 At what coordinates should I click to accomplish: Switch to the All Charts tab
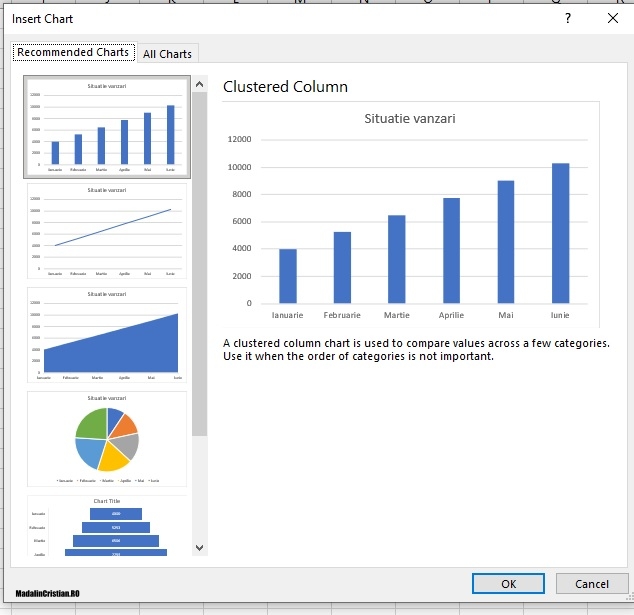click(x=168, y=54)
